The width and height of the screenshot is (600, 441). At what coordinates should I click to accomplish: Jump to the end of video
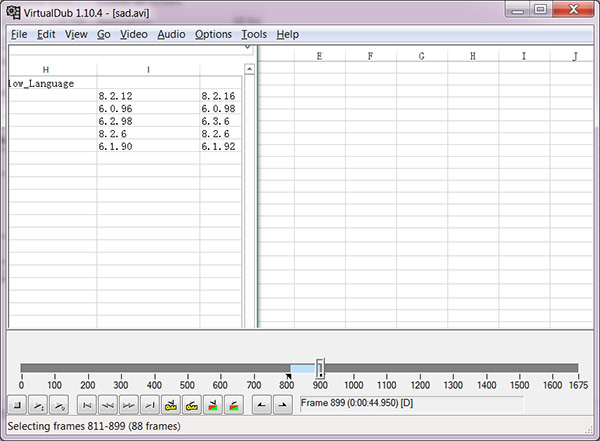pyautogui.click(x=150, y=405)
